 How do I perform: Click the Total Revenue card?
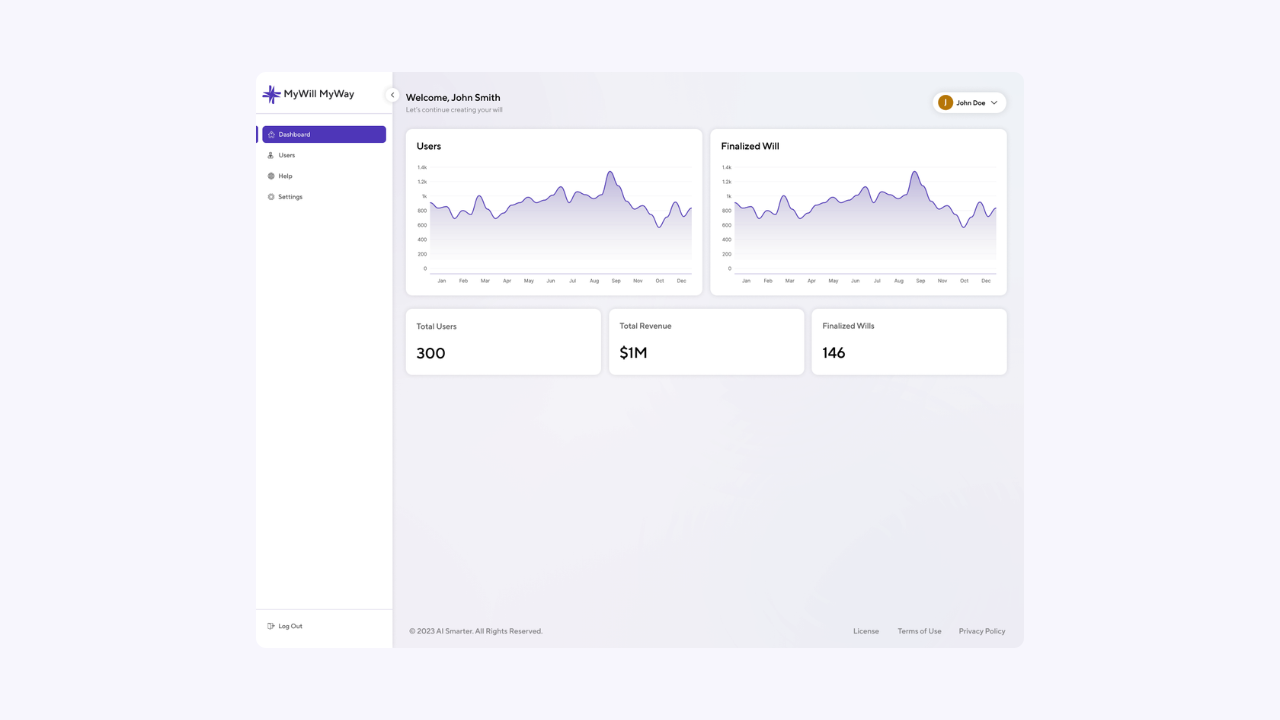pyautogui.click(x=706, y=342)
